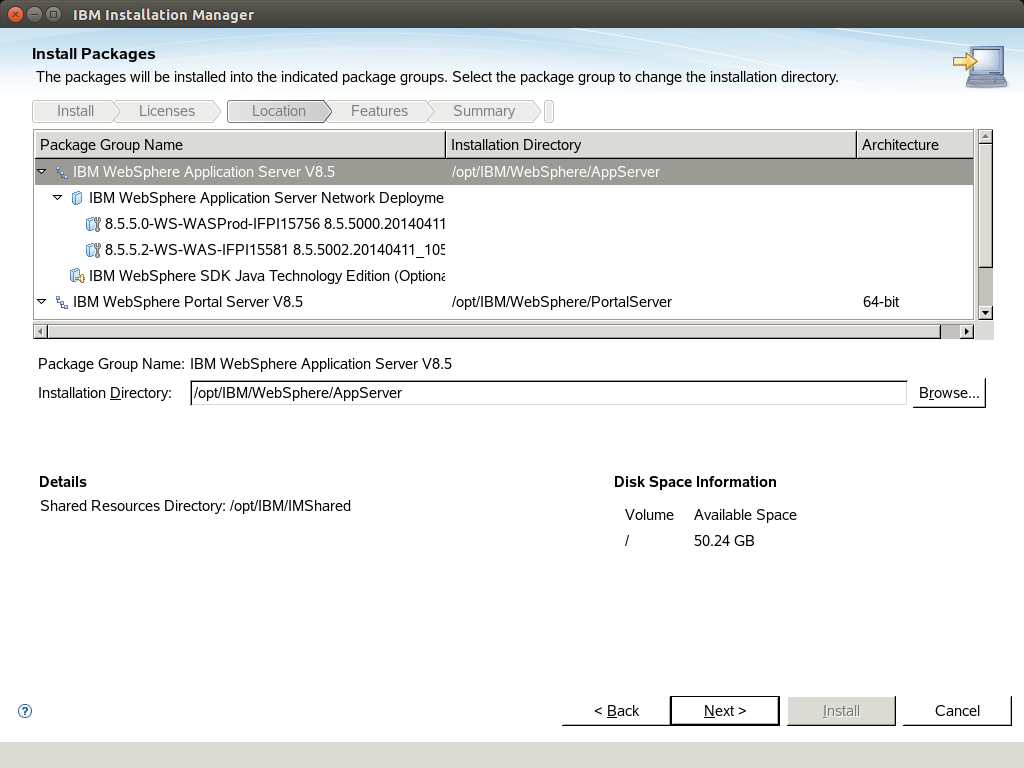
Task: Collapse IBM WebSphere Portal Server V8.5 group
Action: pos(42,302)
